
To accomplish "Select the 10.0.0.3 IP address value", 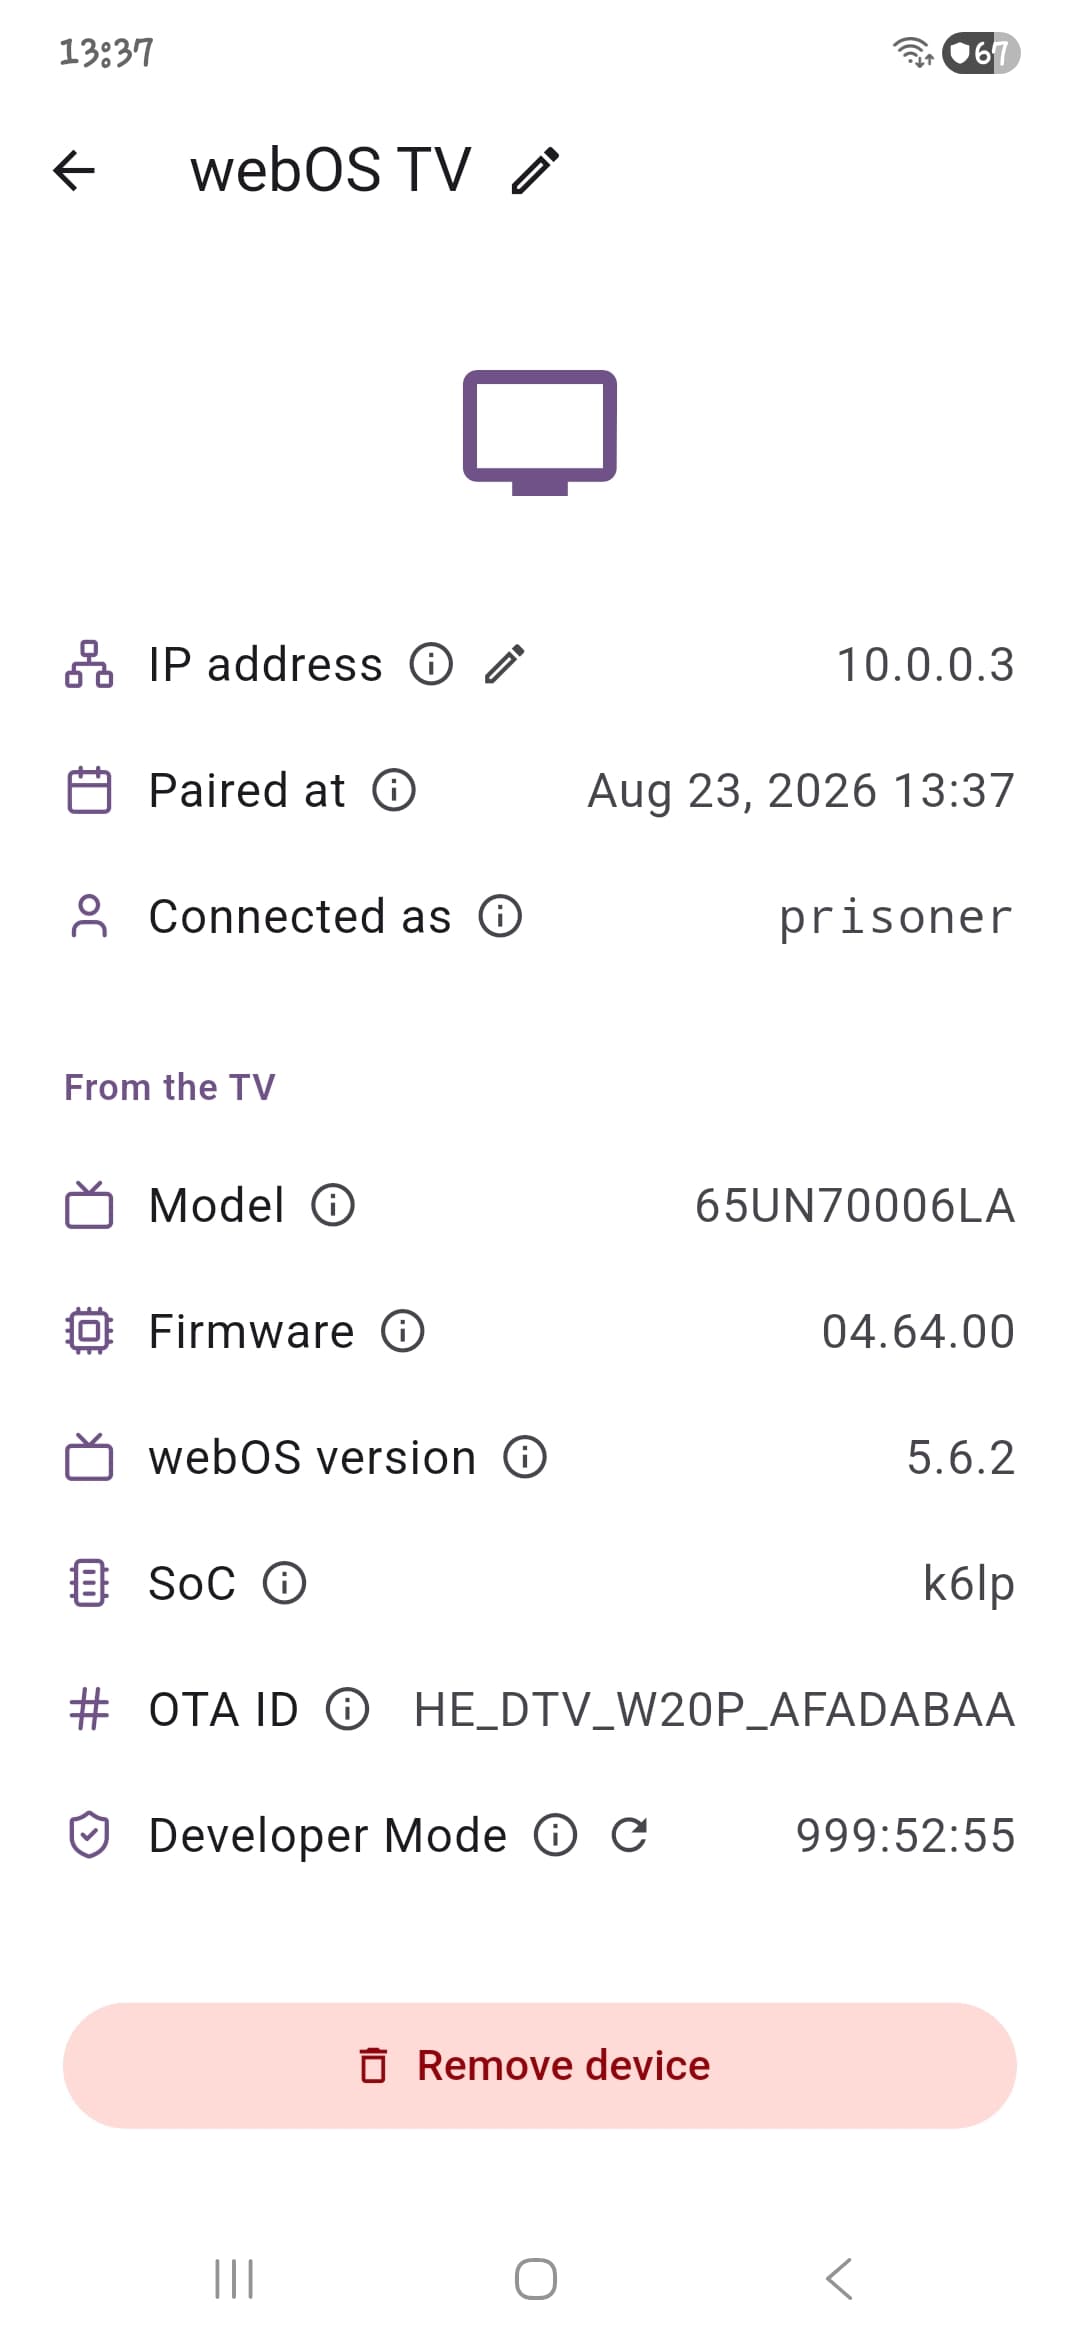I will [925, 665].
